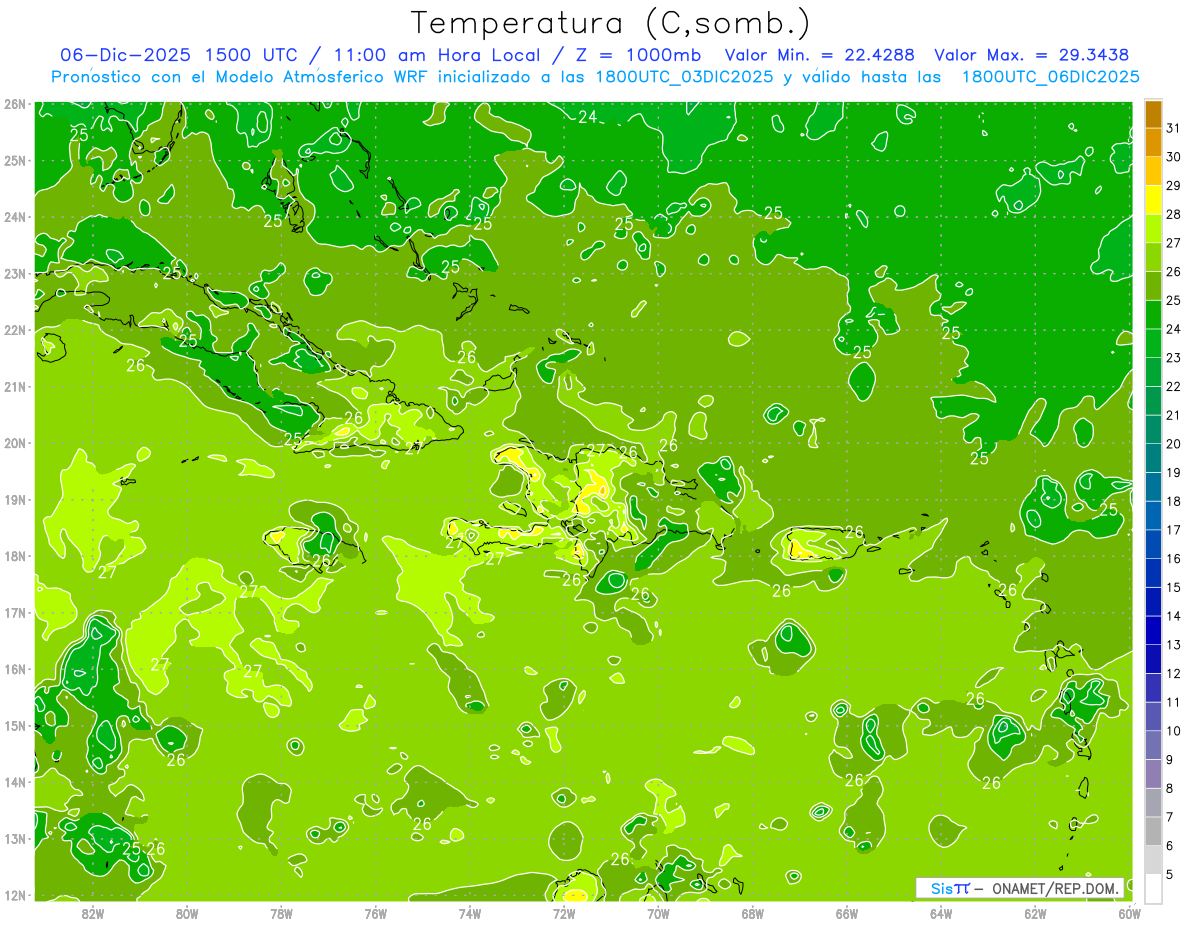
Task: Click the orange swatch between 30 and 31
Action: pos(1153,143)
